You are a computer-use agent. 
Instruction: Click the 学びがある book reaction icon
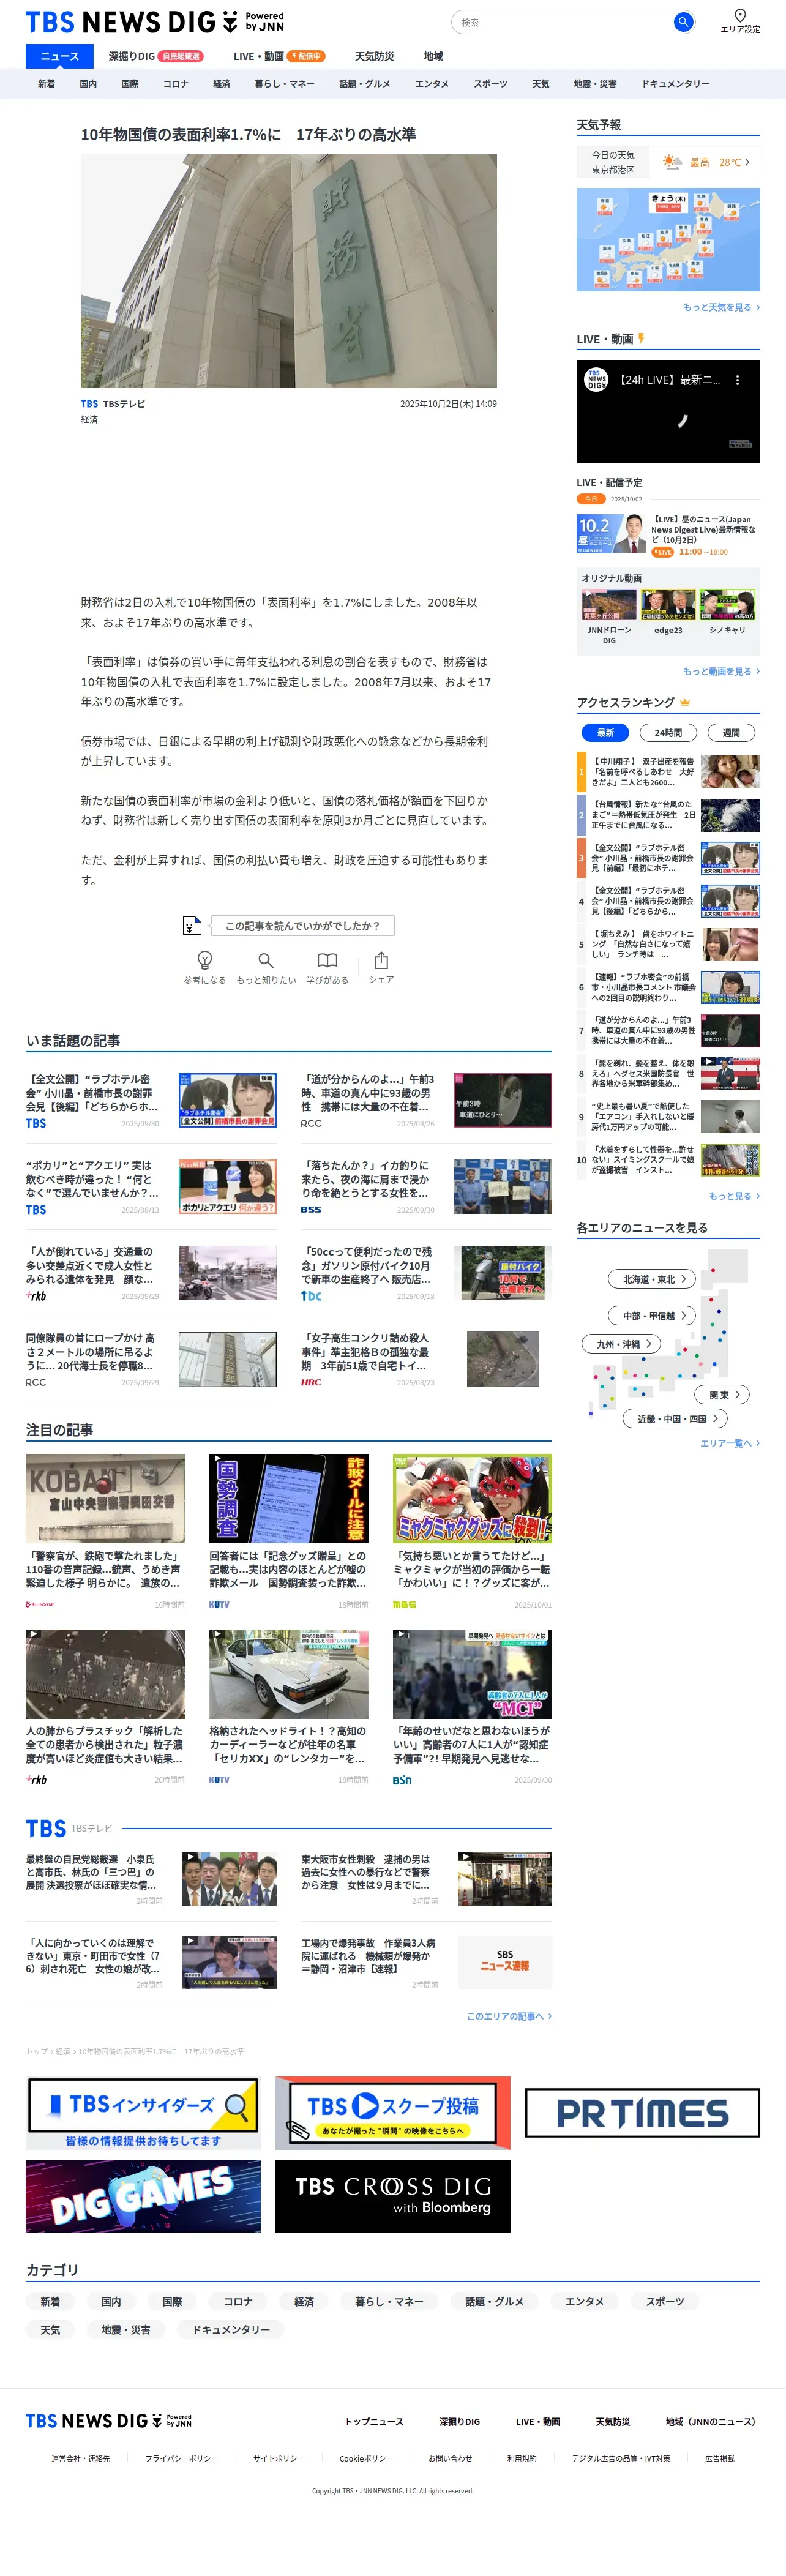(x=327, y=960)
